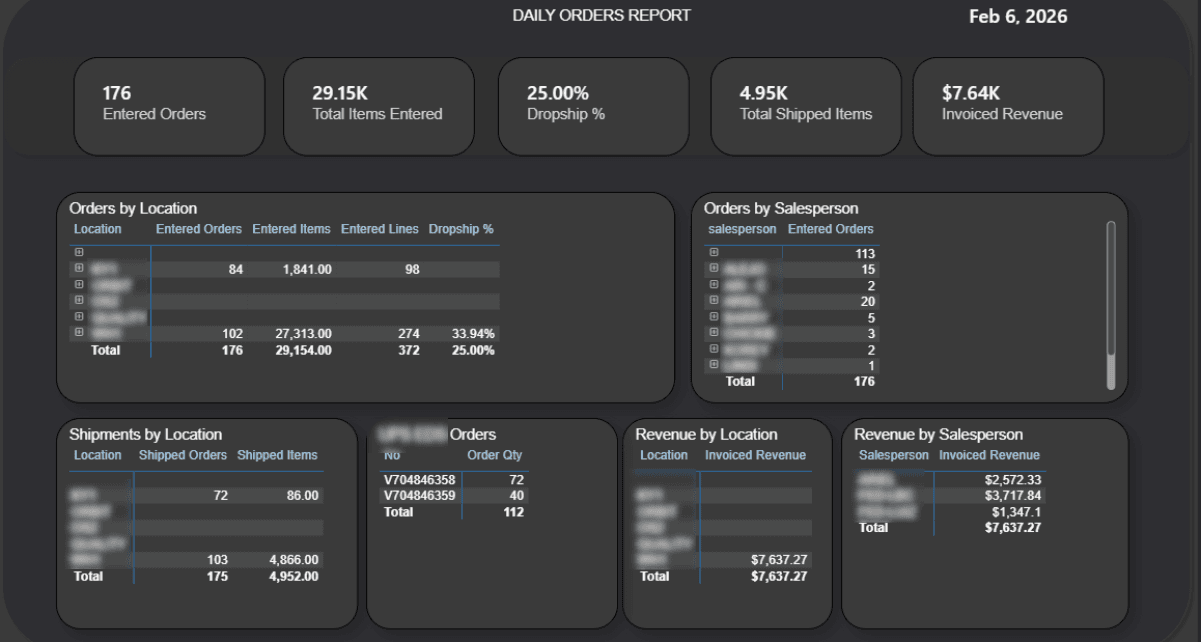Click the scrollbar in Orders by Salesperson panel

point(1113,300)
